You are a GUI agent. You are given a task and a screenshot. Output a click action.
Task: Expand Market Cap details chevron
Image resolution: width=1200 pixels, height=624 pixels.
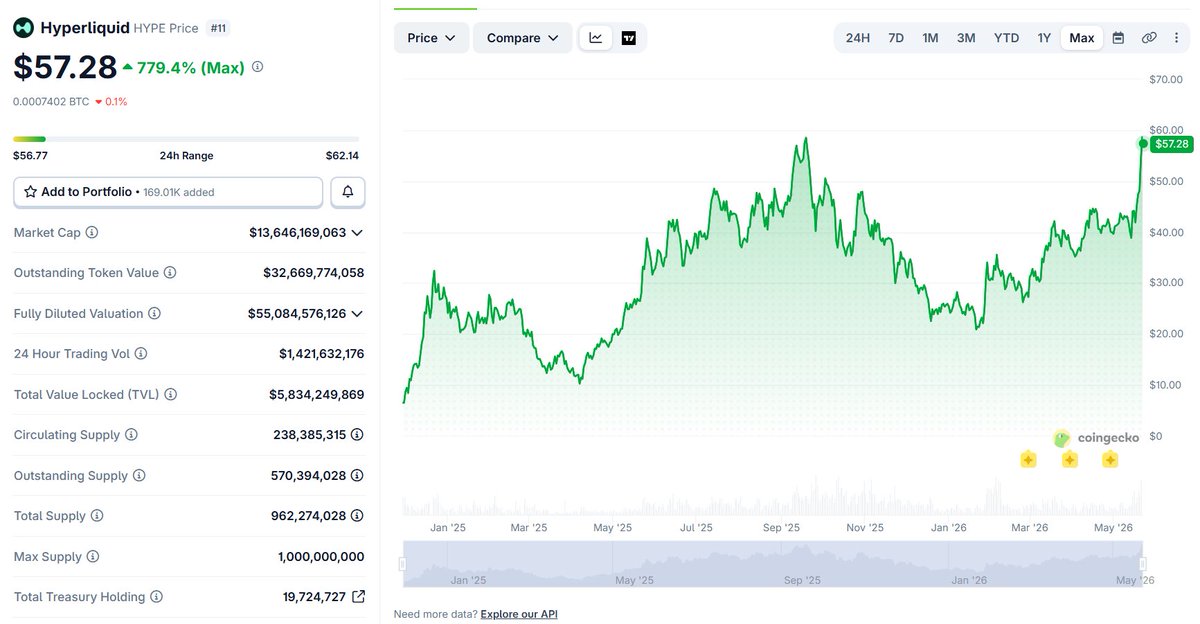coord(357,232)
